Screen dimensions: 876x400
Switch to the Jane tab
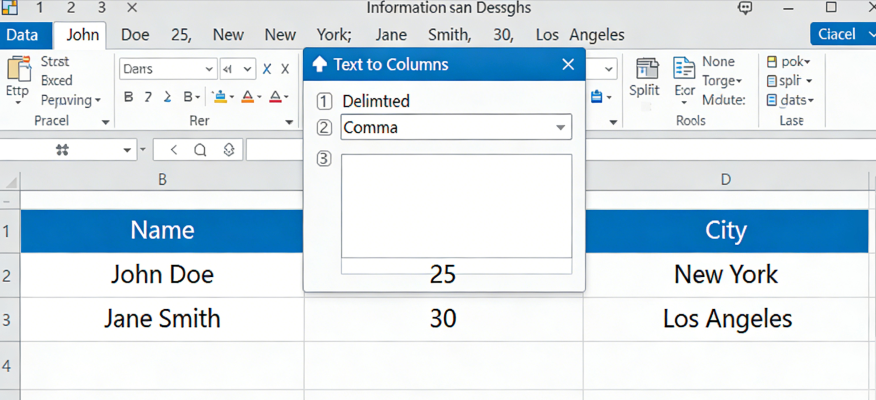(x=391, y=35)
